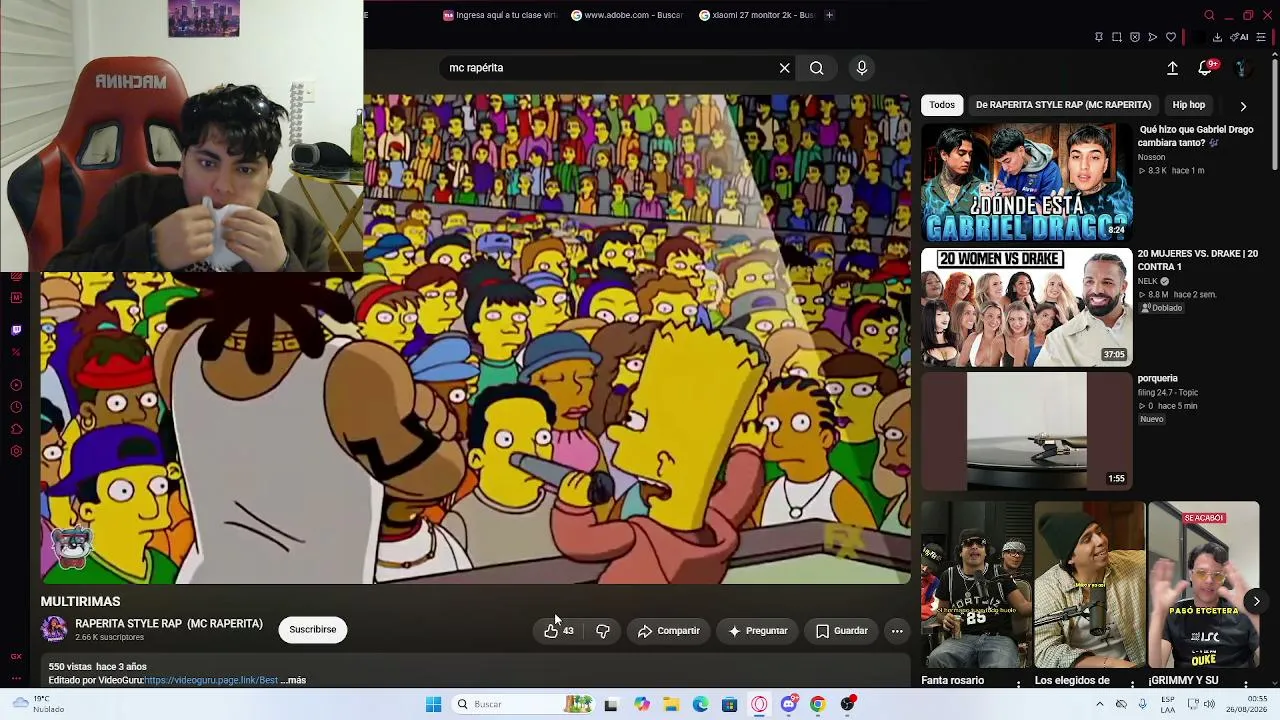Open the AI assistant toolbar icon
Screen dimensions: 1280x720
click(1240, 37)
